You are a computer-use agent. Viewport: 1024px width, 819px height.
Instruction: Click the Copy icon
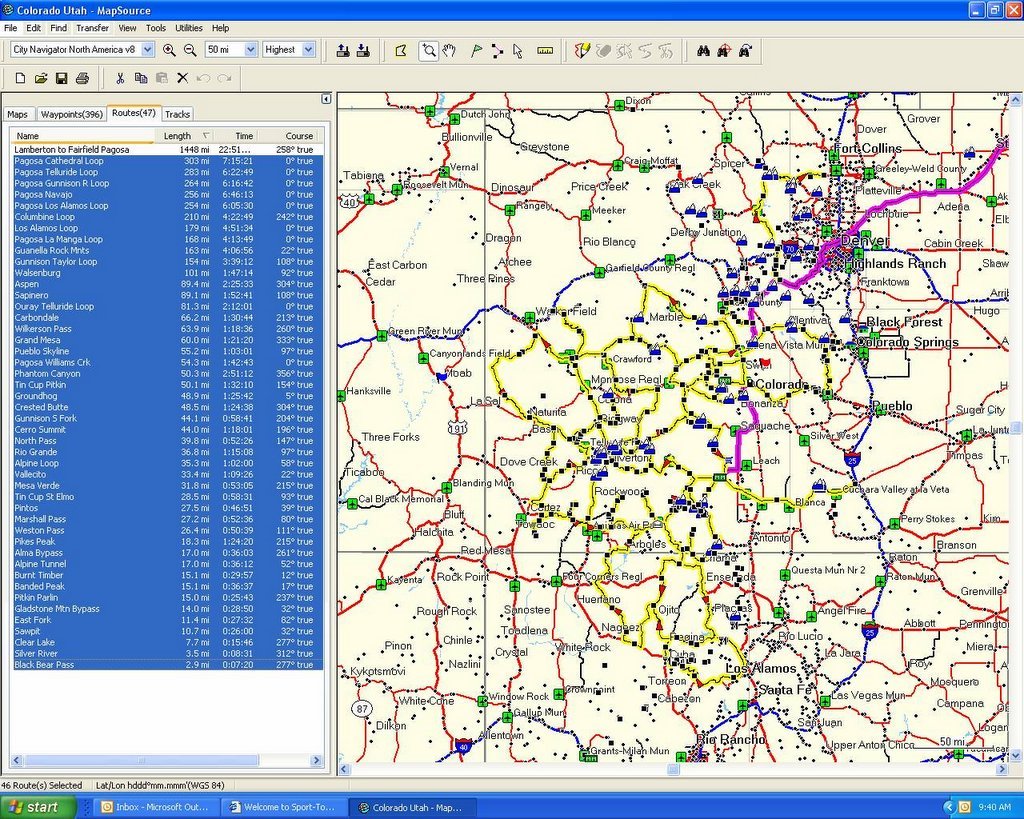click(140, 78)
